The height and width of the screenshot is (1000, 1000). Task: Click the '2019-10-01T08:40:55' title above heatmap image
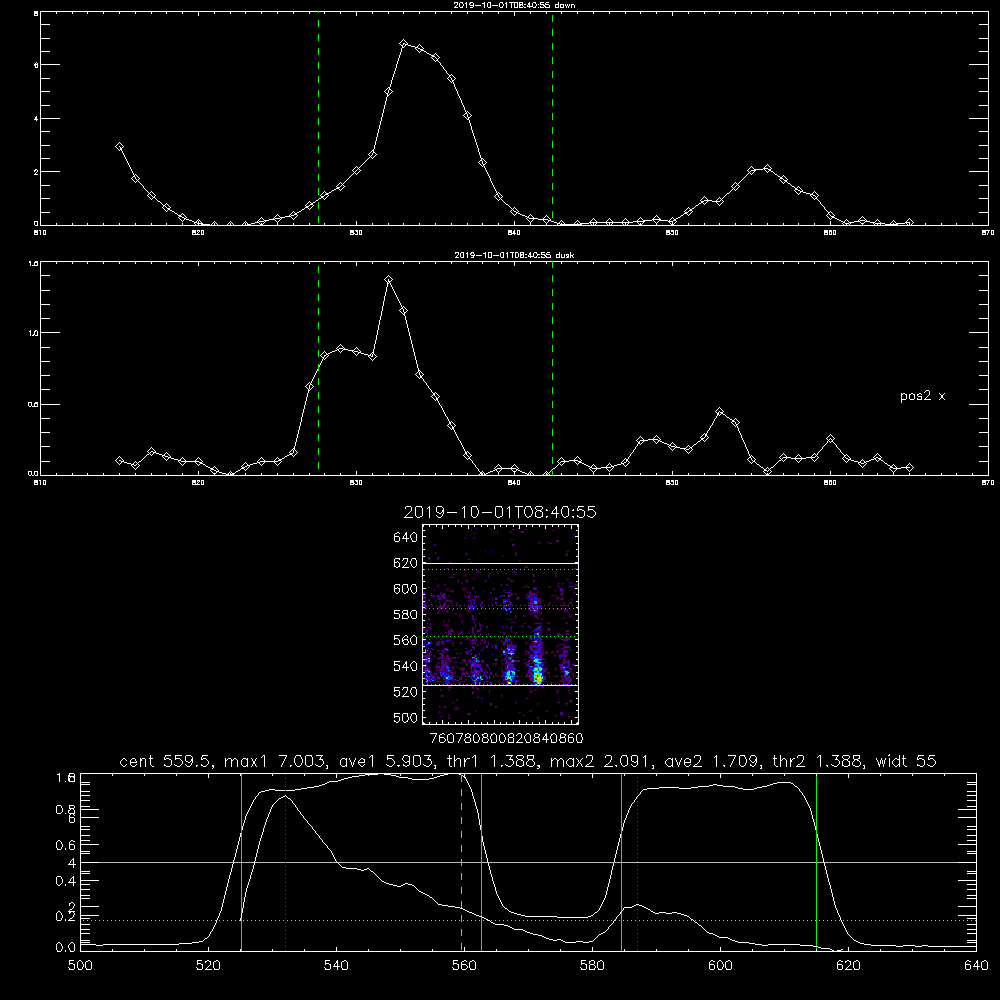pos(500,512)
